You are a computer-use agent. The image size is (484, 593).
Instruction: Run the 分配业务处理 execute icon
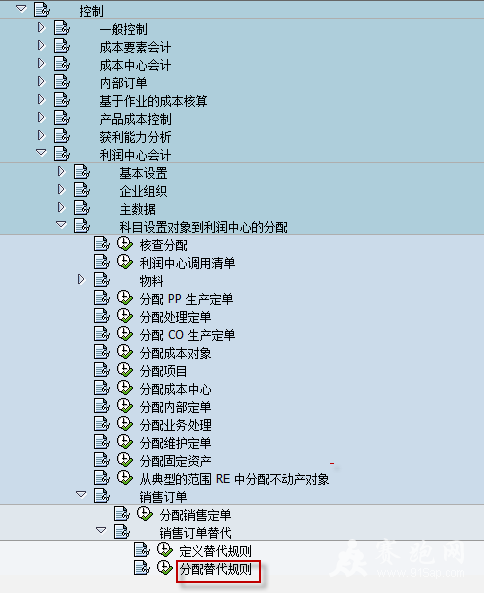pos(124,424)
